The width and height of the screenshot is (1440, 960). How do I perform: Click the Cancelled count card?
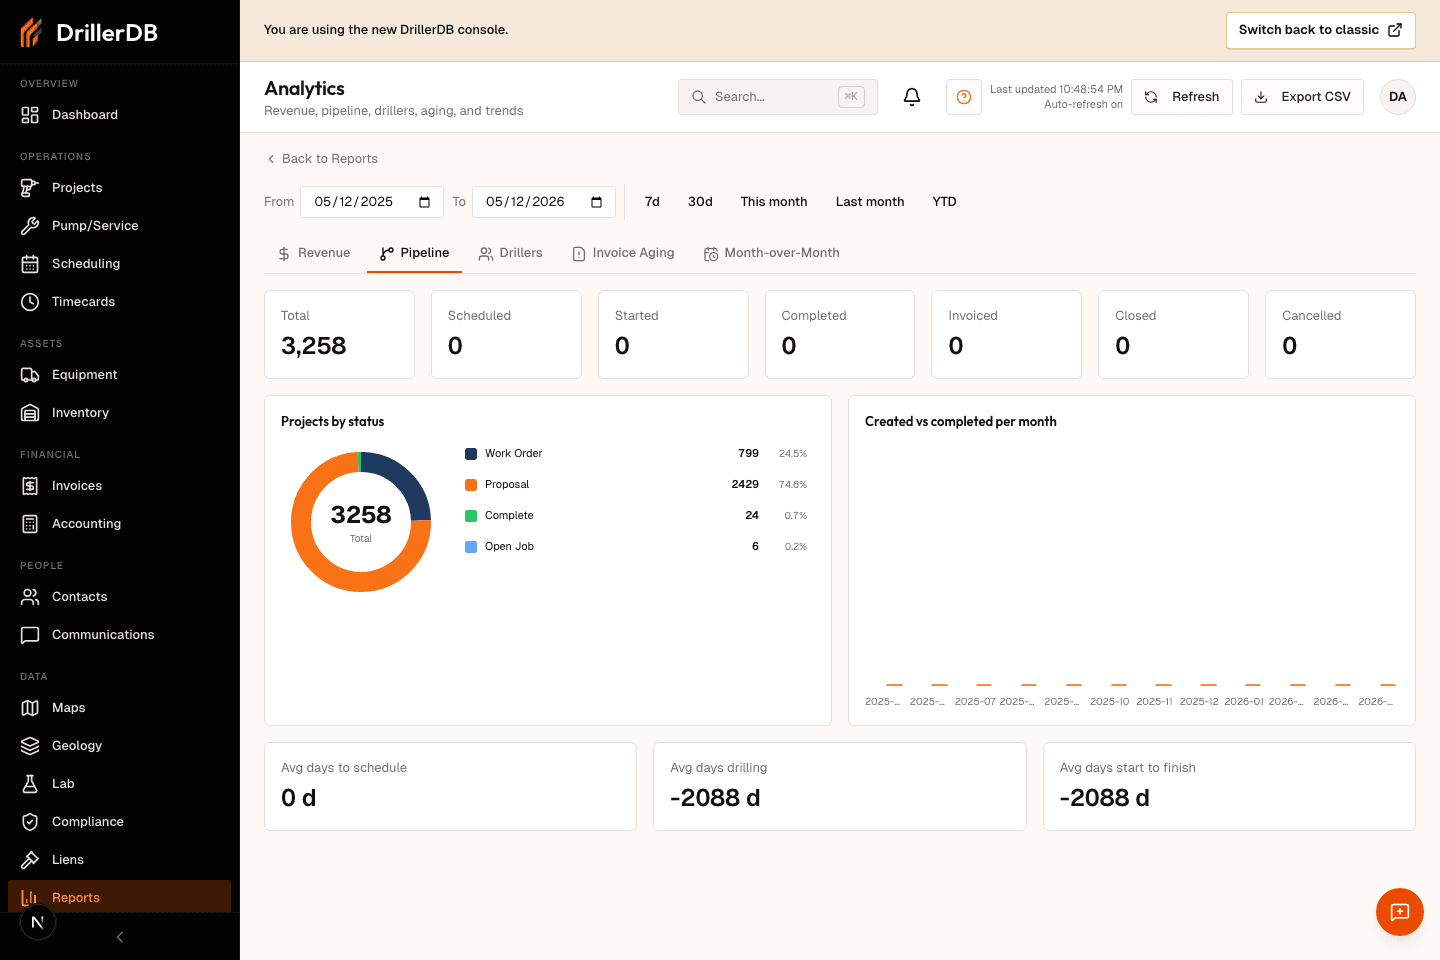(1340, 335)
